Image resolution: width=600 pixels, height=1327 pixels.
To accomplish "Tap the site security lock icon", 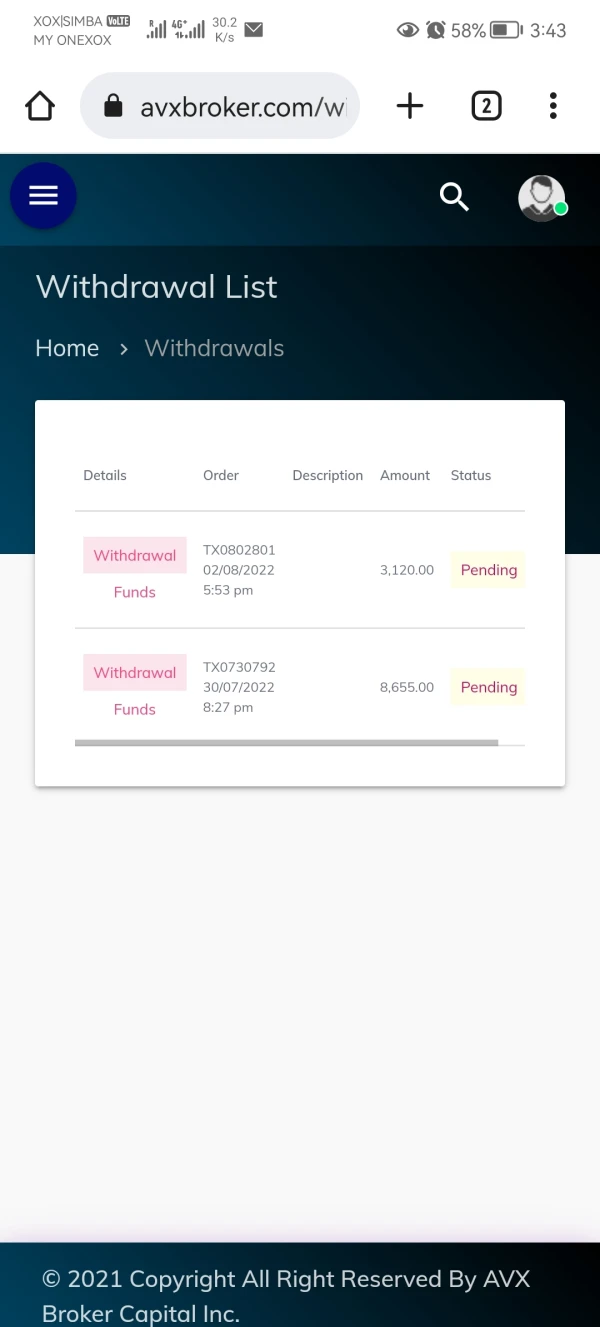I will pyautogui.click(x=113, y=106).
